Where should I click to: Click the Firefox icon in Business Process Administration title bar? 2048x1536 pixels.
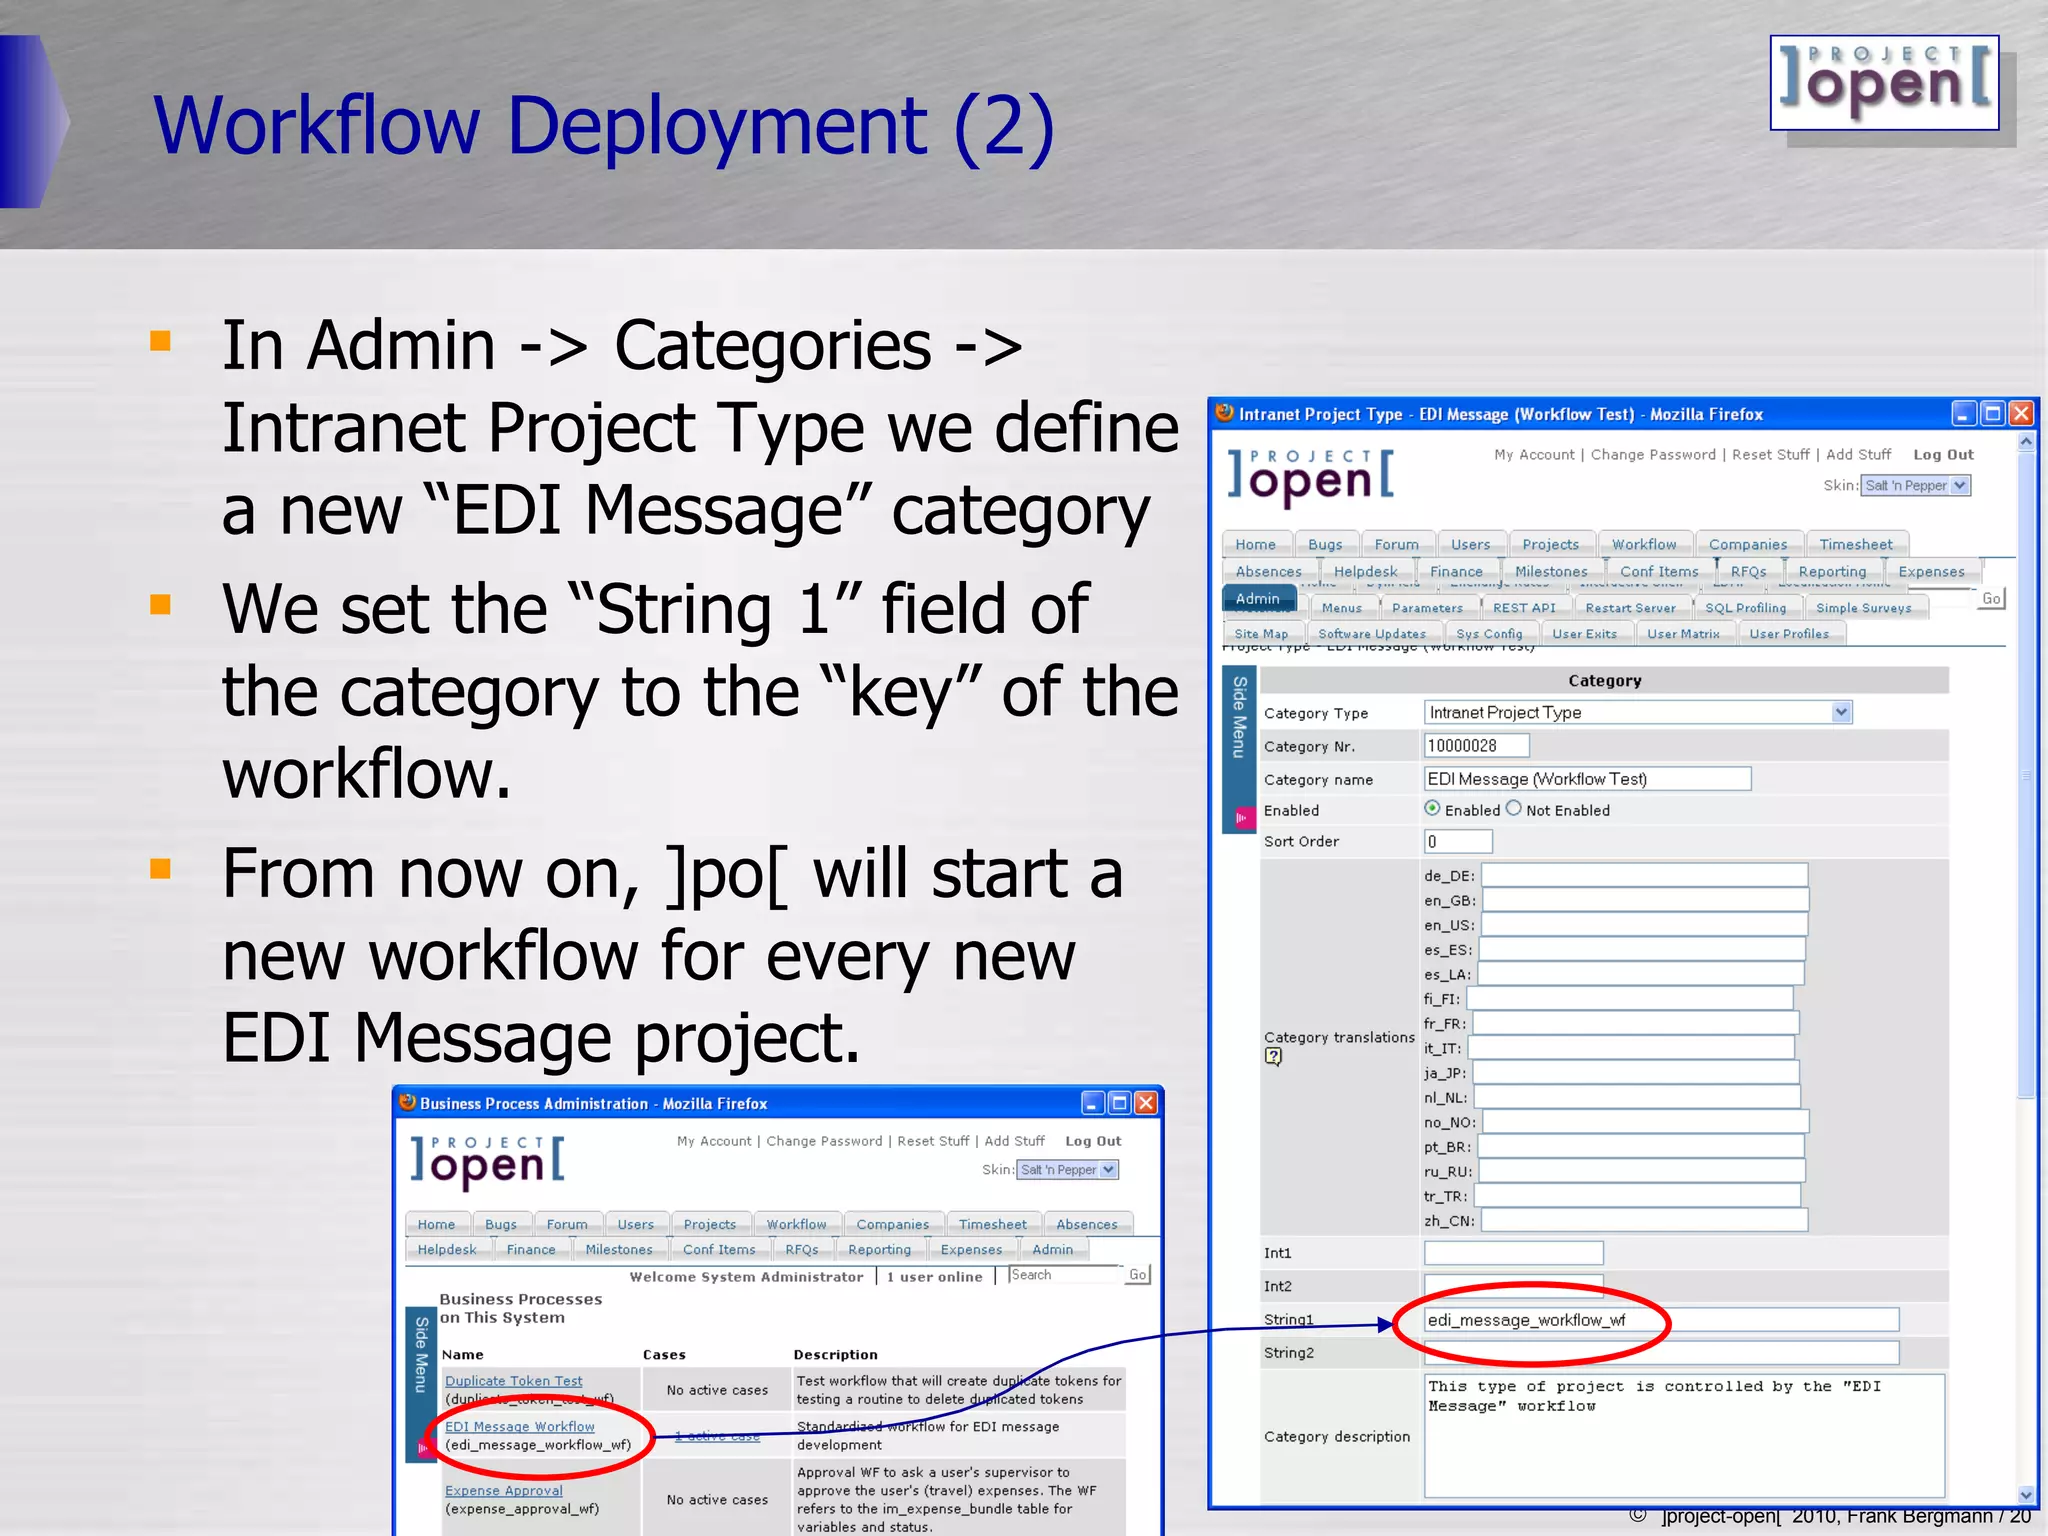tap(407, 1102)
